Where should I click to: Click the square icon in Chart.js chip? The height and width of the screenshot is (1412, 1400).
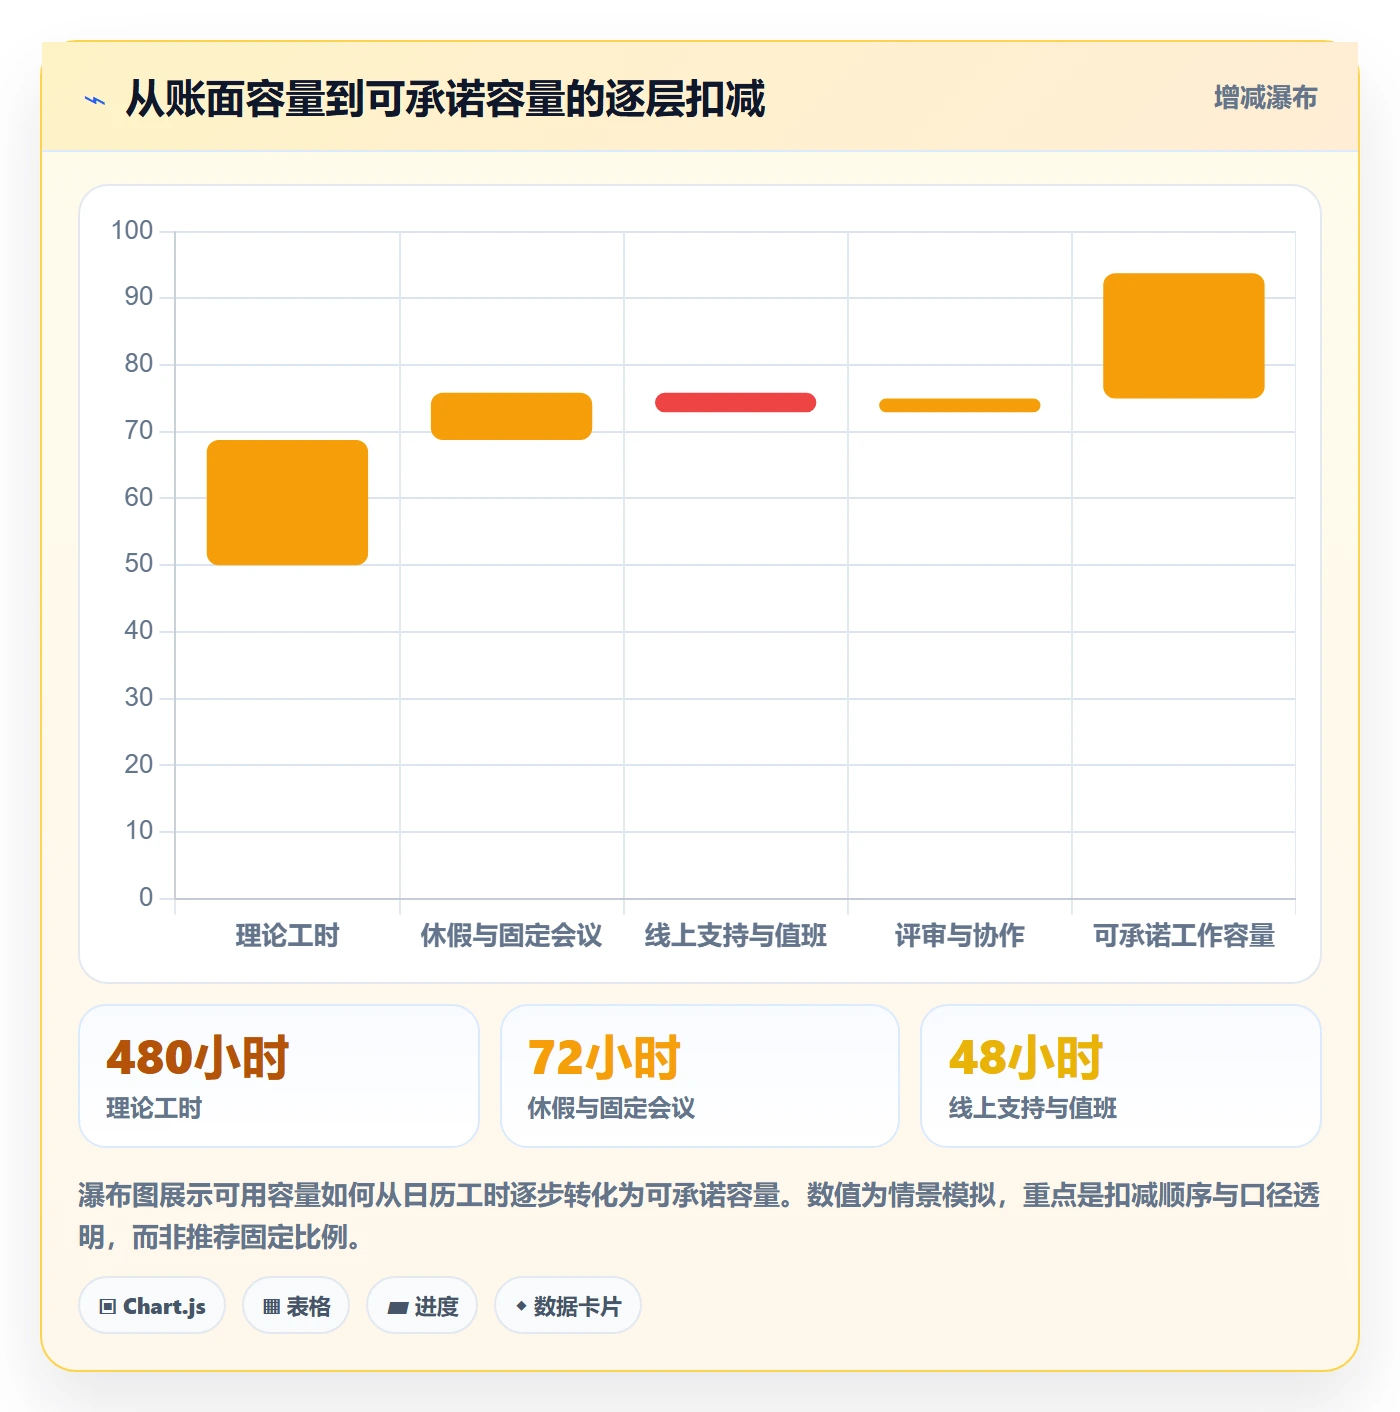tap(108, 1306)
